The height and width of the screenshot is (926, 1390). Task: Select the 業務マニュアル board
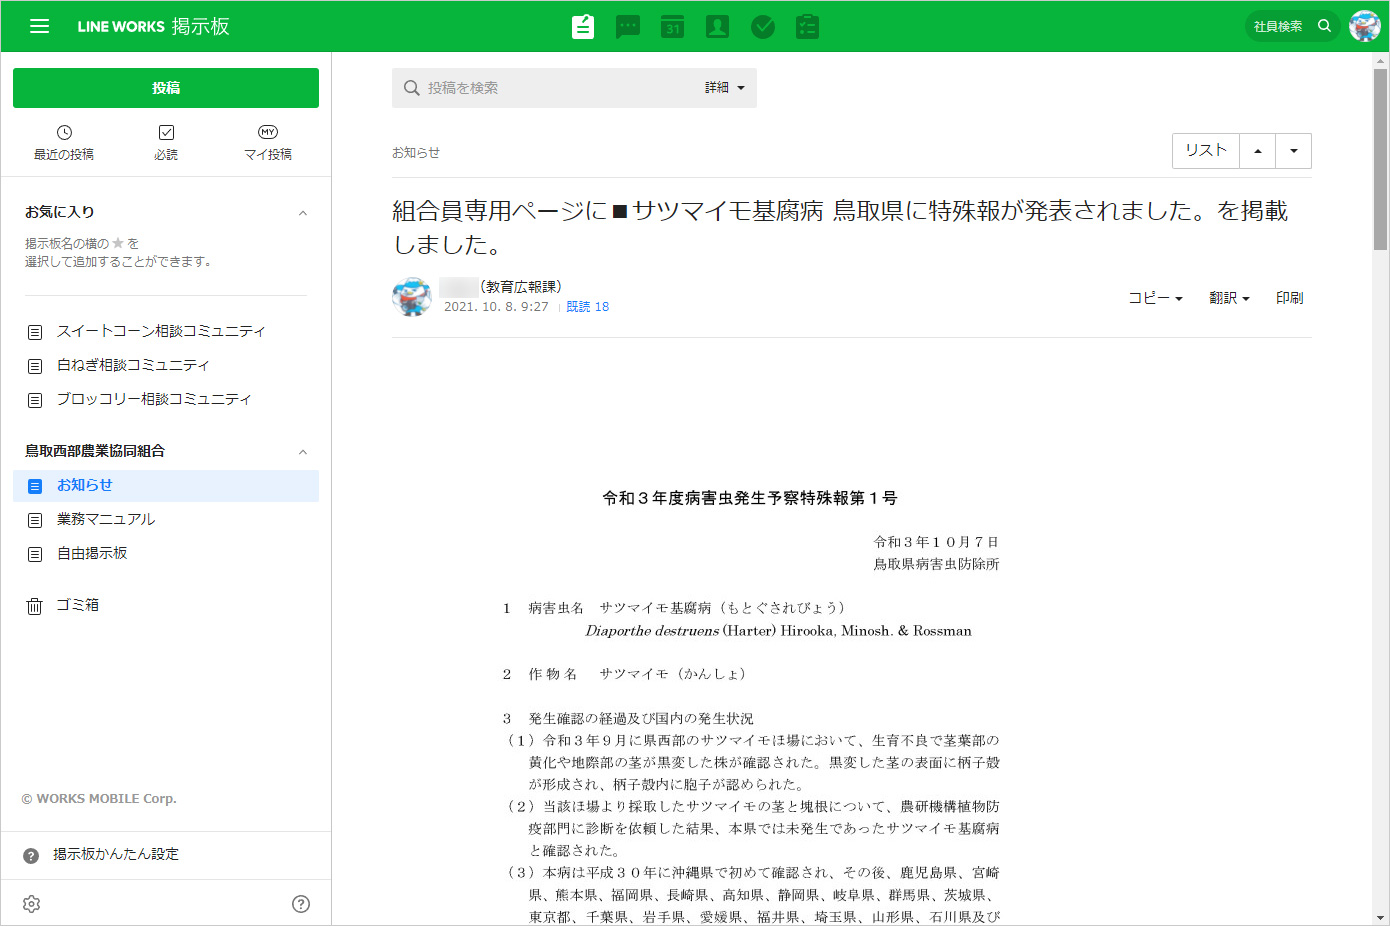click(x=106, y=519)
